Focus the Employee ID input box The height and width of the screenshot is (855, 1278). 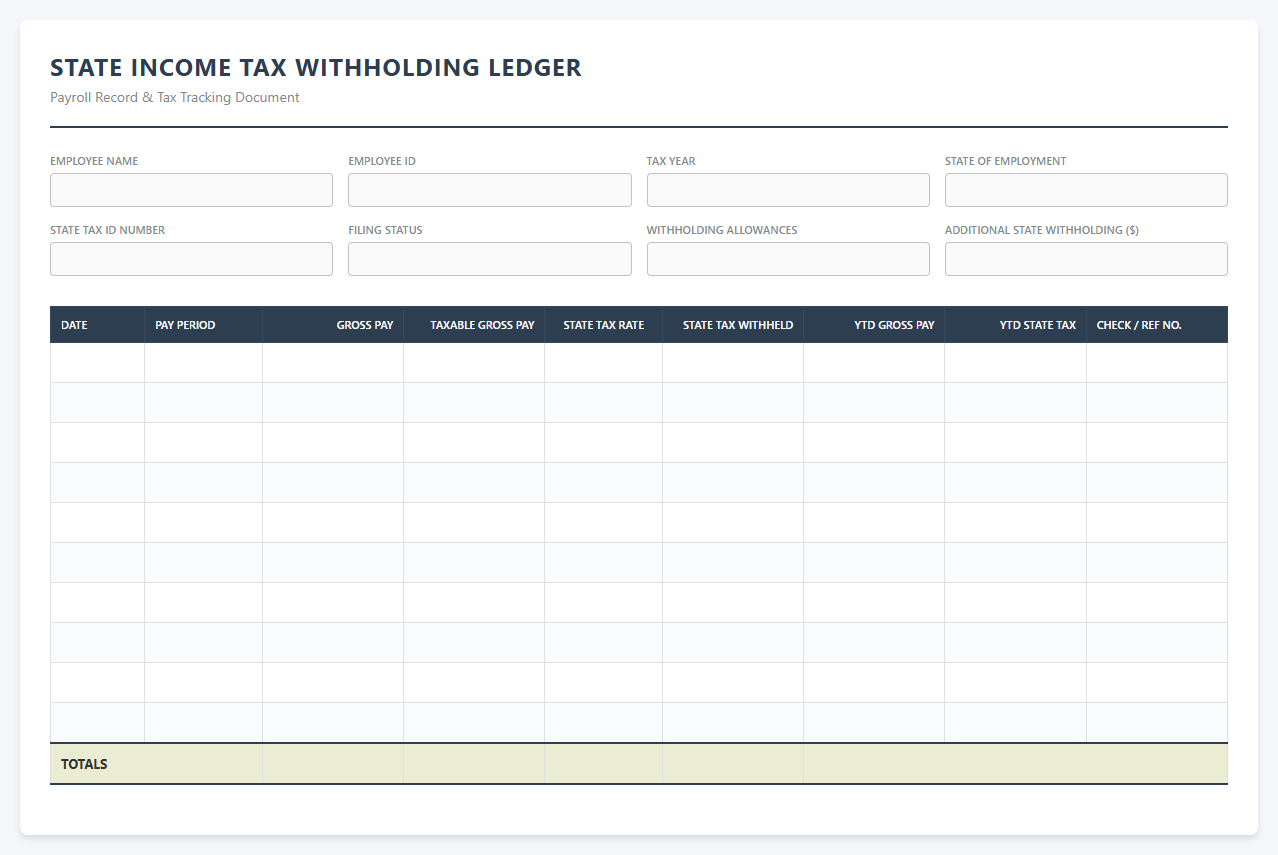point(490,190)
